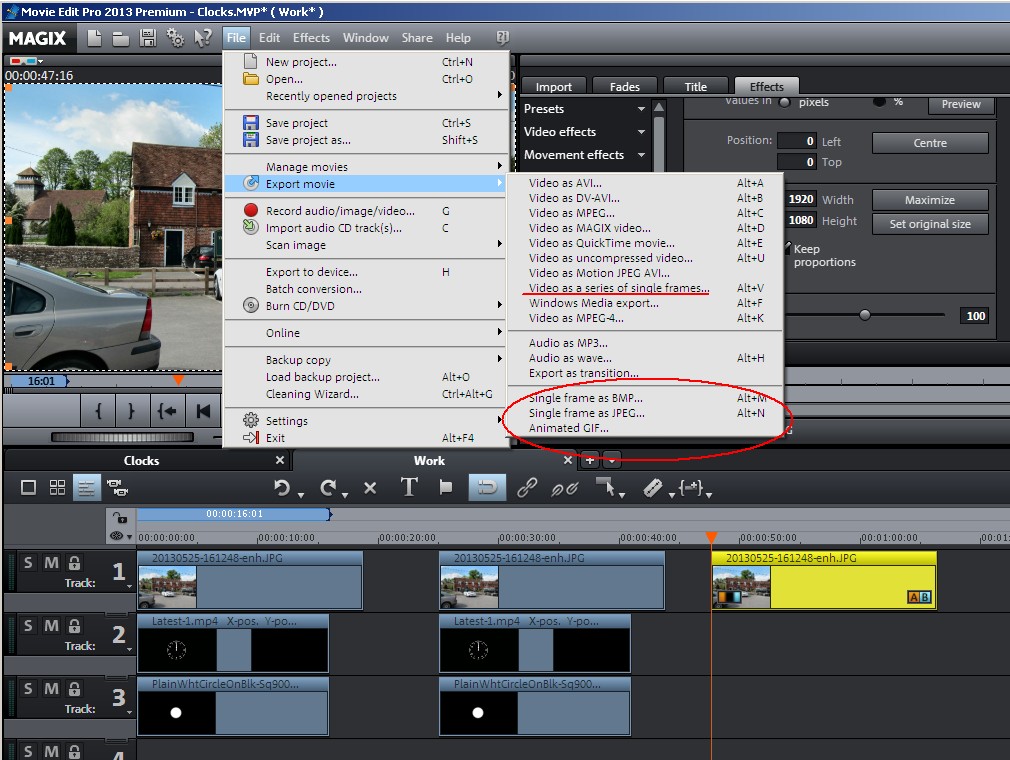The width and height of the screenshot is (1010, 760).
Task: Click the program settings gears icon
Action: pyautogui.click(x=176, y=38)
